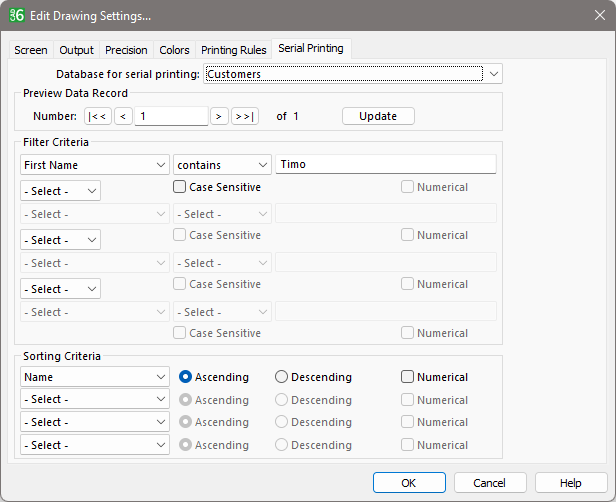The image size is (616, 502).
Task: Open the Output tab
Action: (76, 50)
